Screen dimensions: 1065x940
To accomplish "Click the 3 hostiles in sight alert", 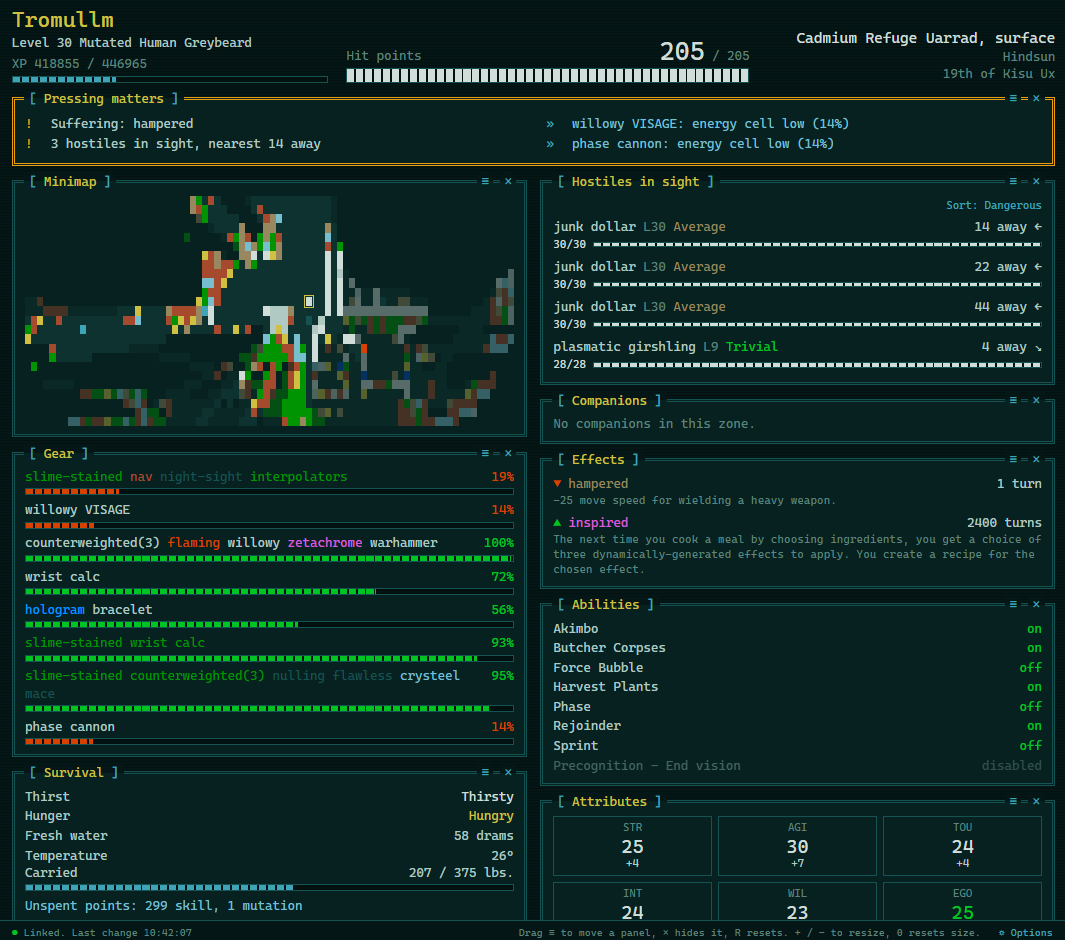I will [173, 143].
